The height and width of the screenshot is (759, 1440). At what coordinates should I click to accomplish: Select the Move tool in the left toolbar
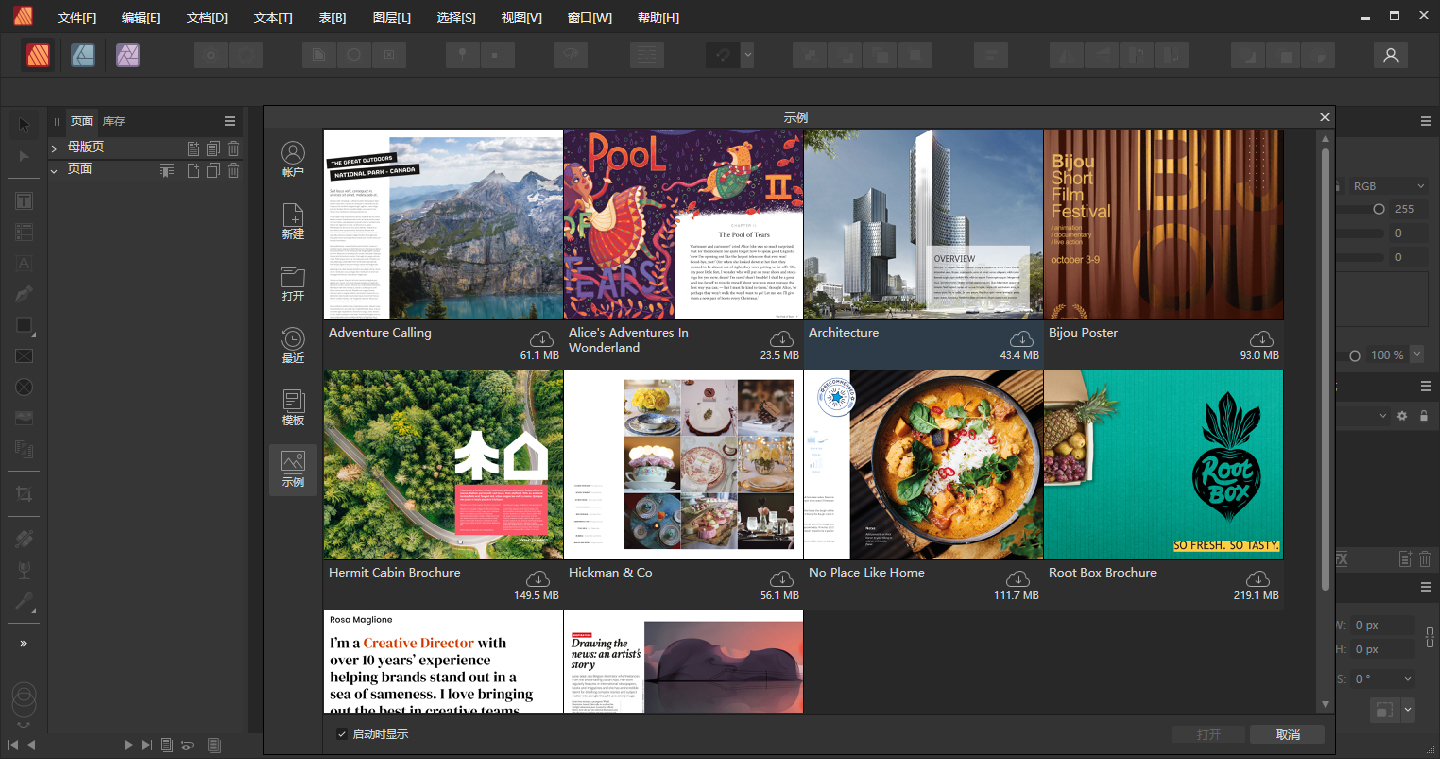pyautogui.click(x=23, y=124)
